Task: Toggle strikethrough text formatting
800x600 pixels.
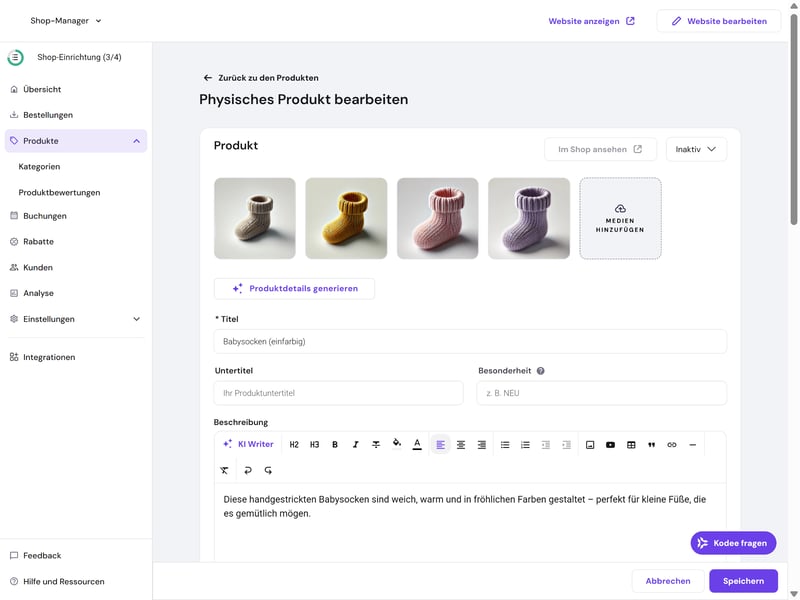Action: 376,445
